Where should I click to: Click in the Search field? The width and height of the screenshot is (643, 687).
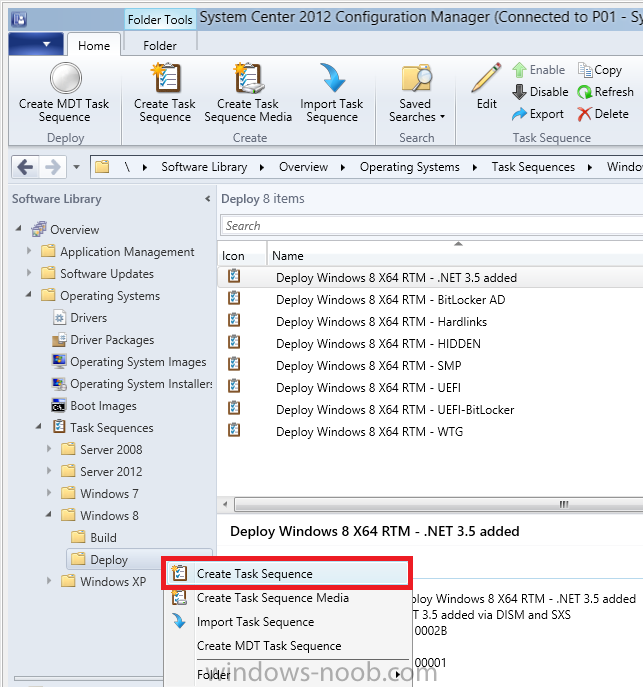tap(431, 226)
